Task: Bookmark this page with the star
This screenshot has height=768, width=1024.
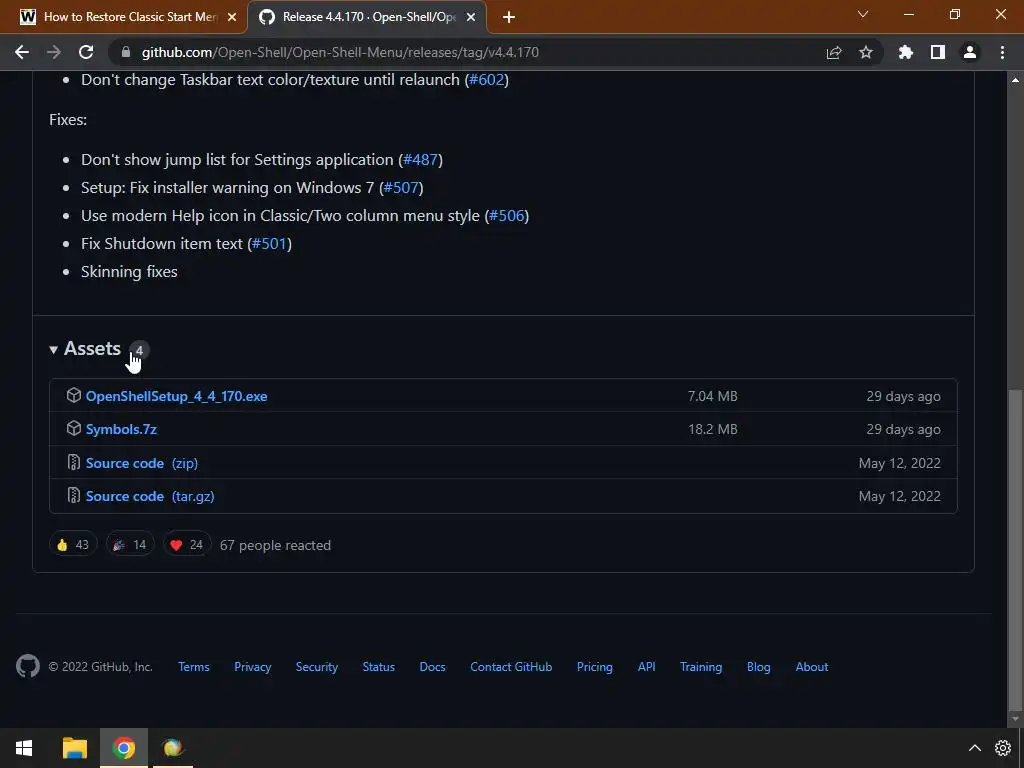Action: click(x=865, y=52)
